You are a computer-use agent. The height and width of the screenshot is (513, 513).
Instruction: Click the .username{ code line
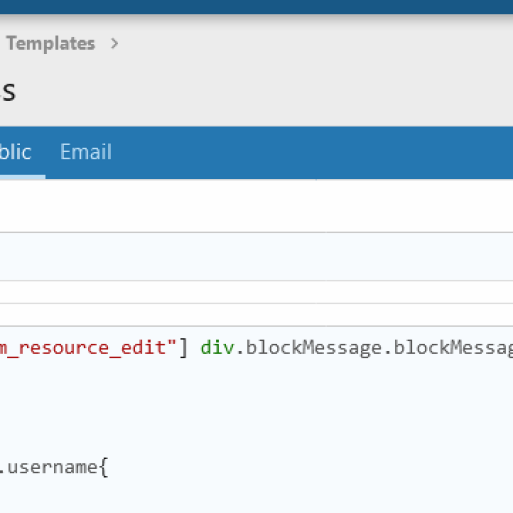53,467
